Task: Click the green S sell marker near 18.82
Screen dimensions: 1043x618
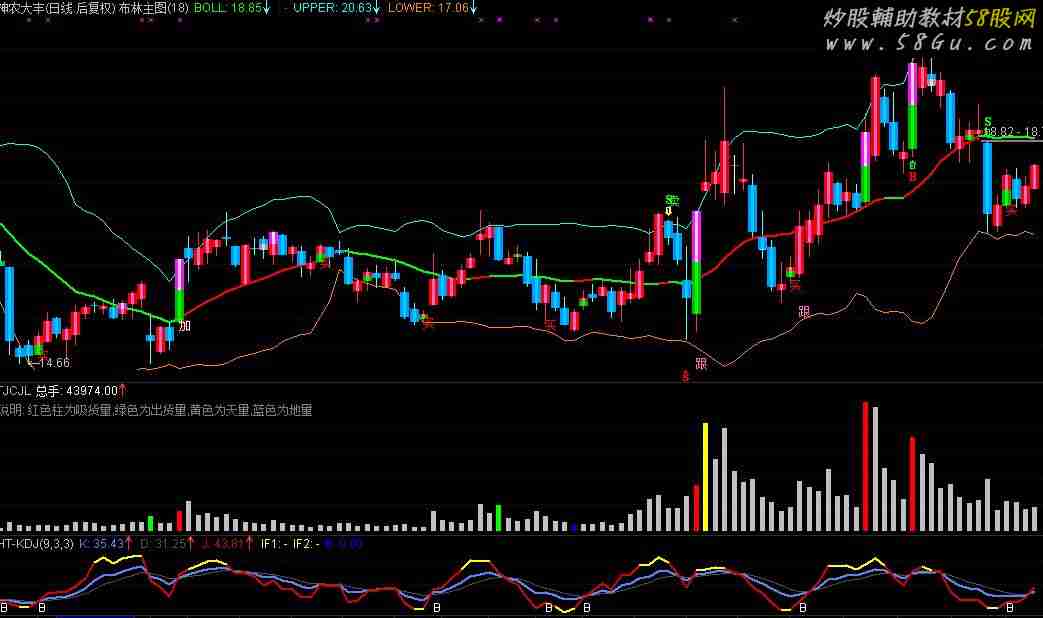Action: tap(987, 122)
